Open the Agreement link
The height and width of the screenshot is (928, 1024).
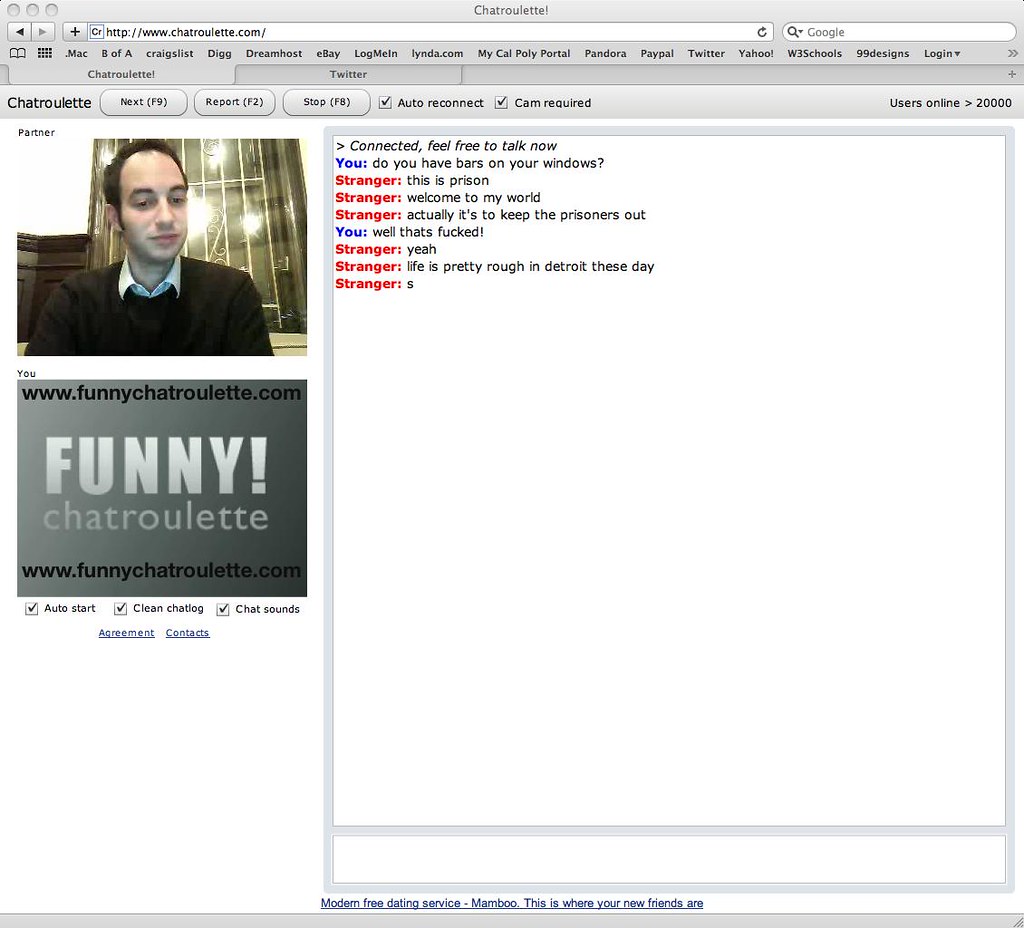(126, 632)
